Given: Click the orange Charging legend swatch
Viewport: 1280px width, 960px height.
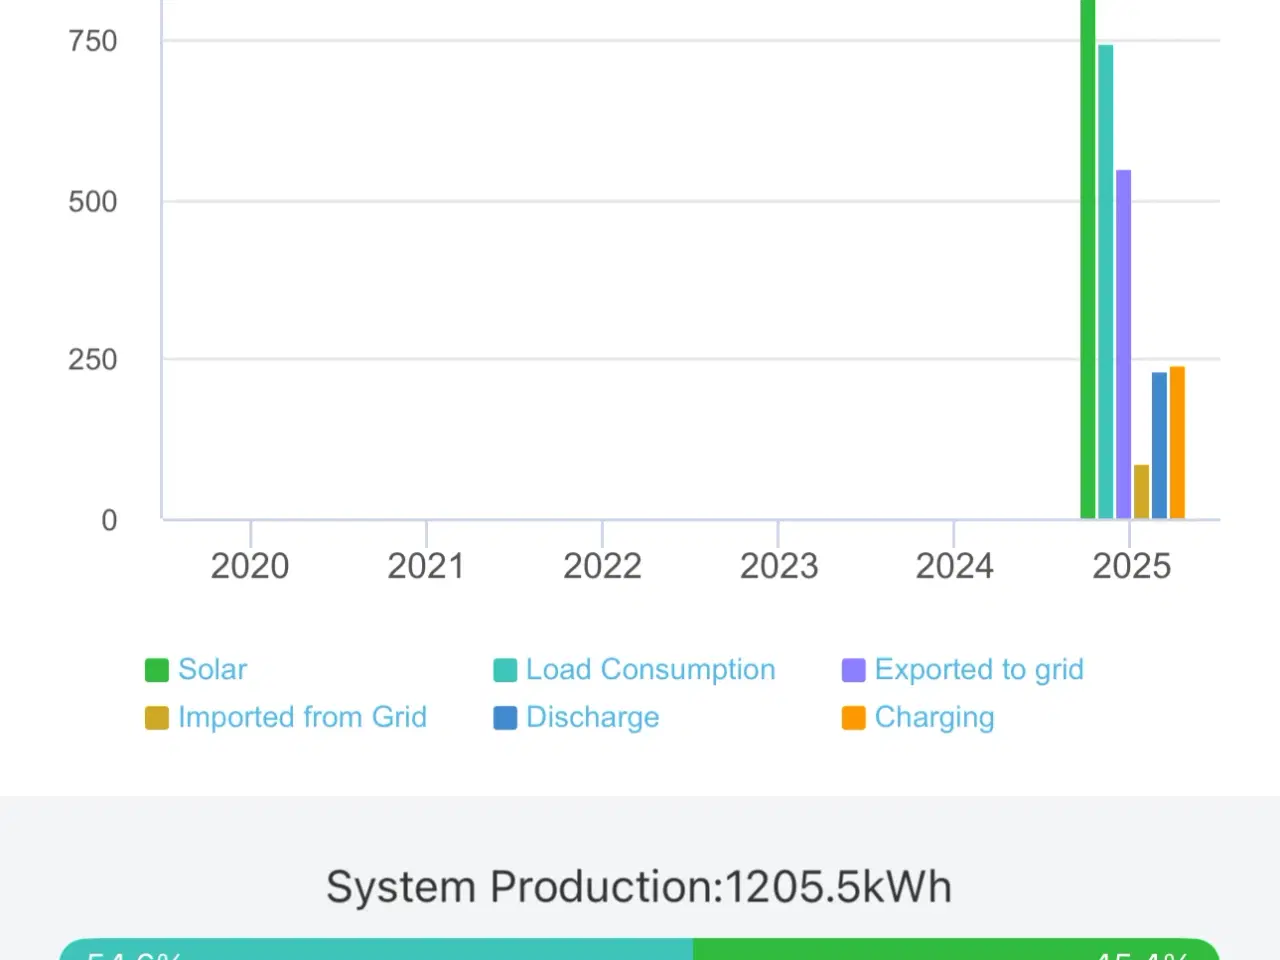Looking at the screenshot, I should [x=853, y=718].
